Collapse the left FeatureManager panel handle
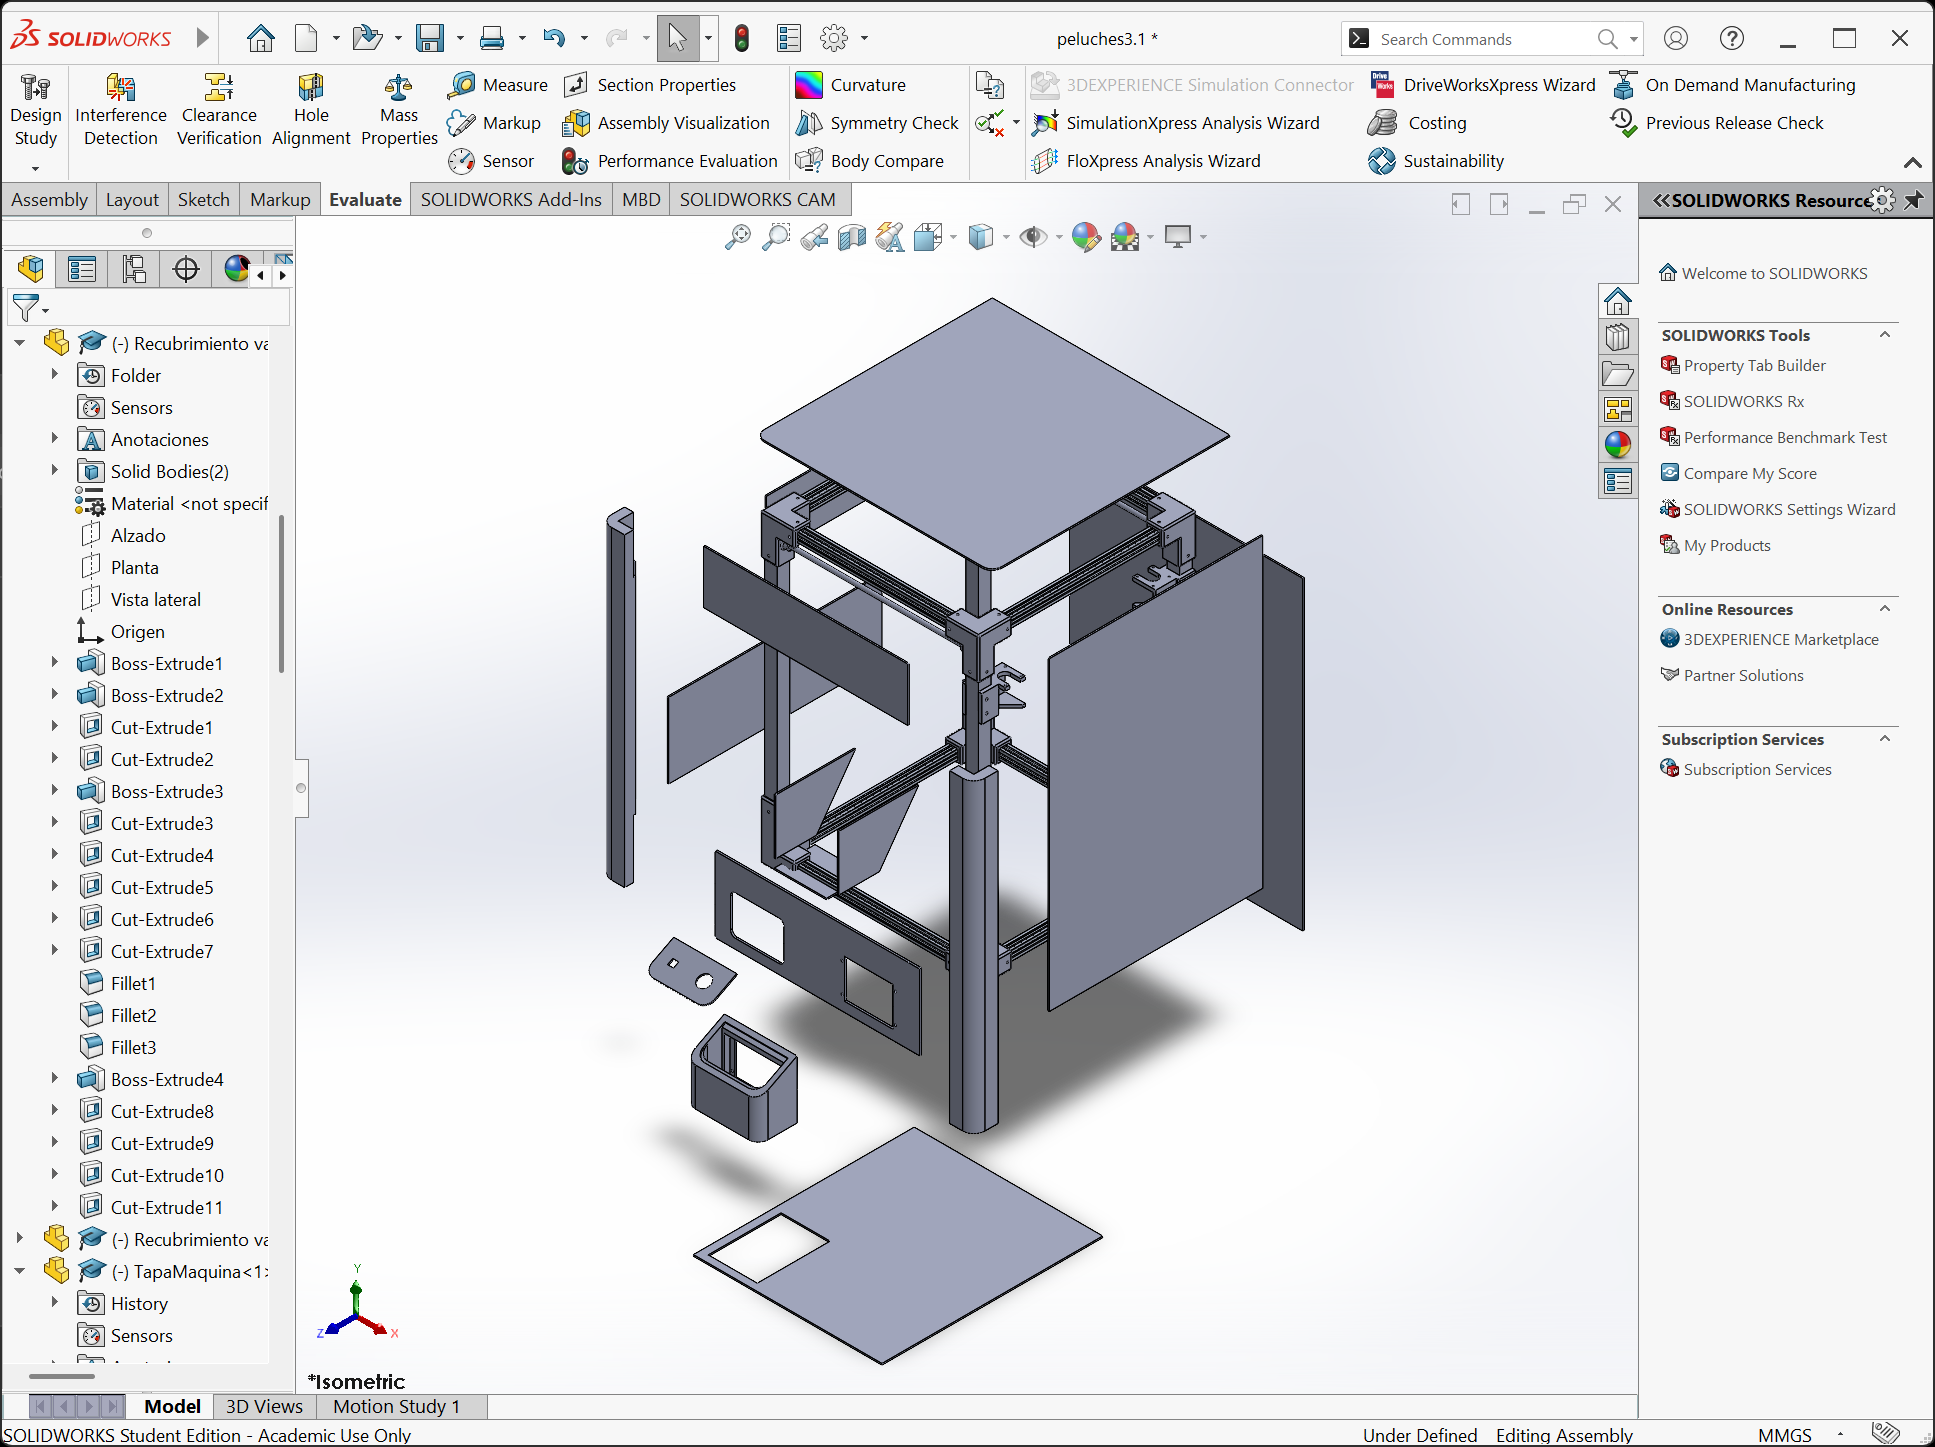The image size is (1935, 1447). coord(301,788)
